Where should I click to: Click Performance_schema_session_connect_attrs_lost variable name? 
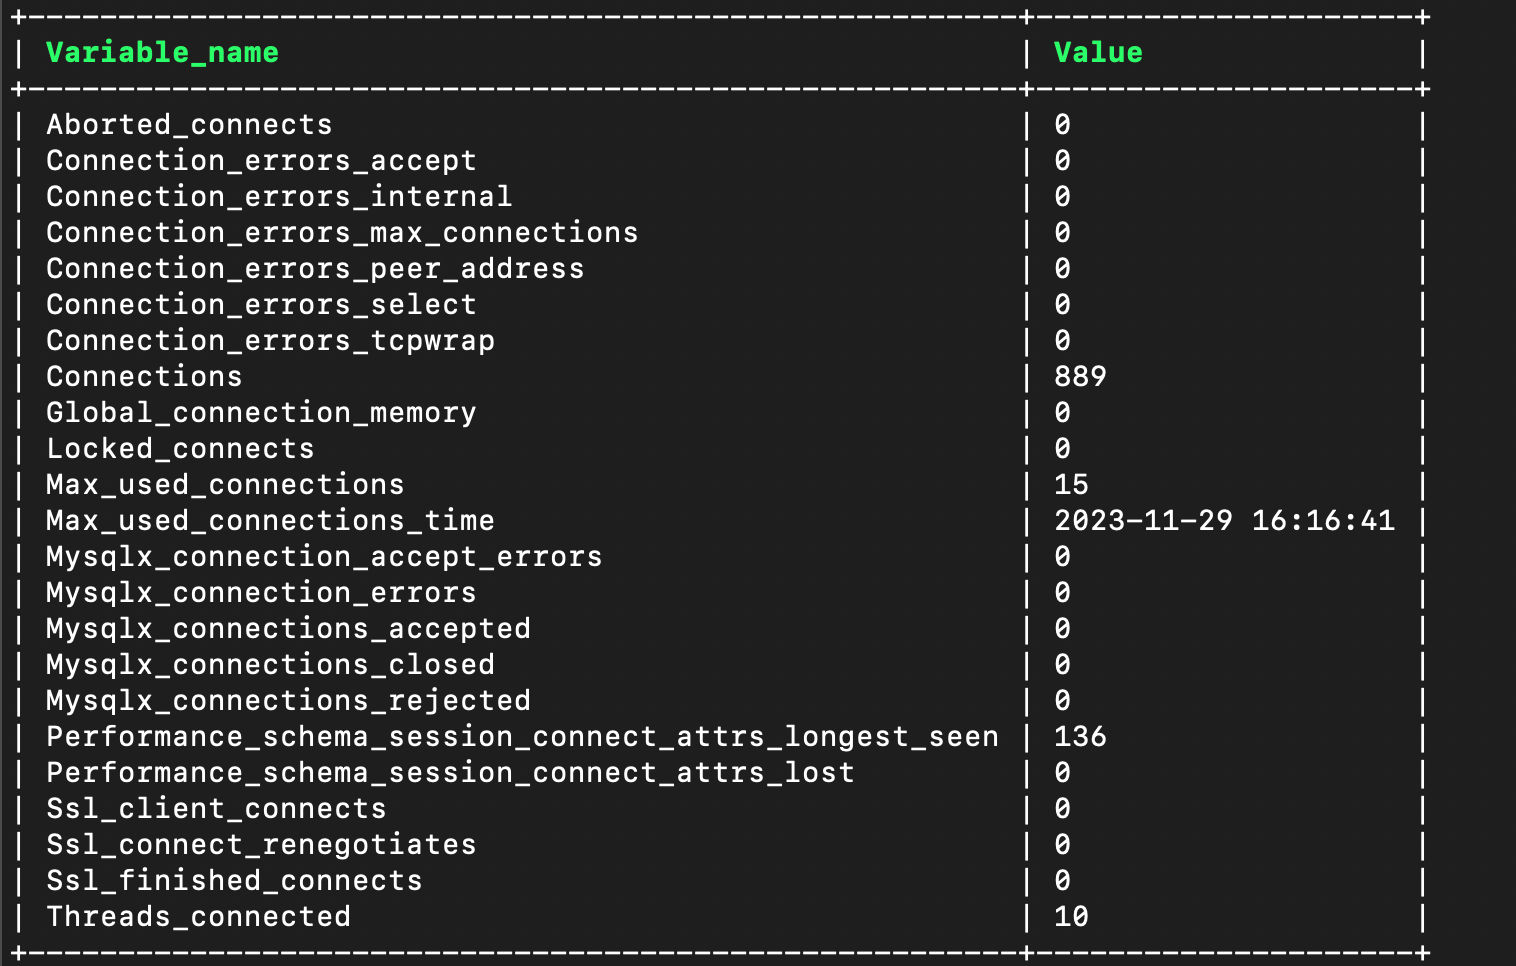pos(450,773)
